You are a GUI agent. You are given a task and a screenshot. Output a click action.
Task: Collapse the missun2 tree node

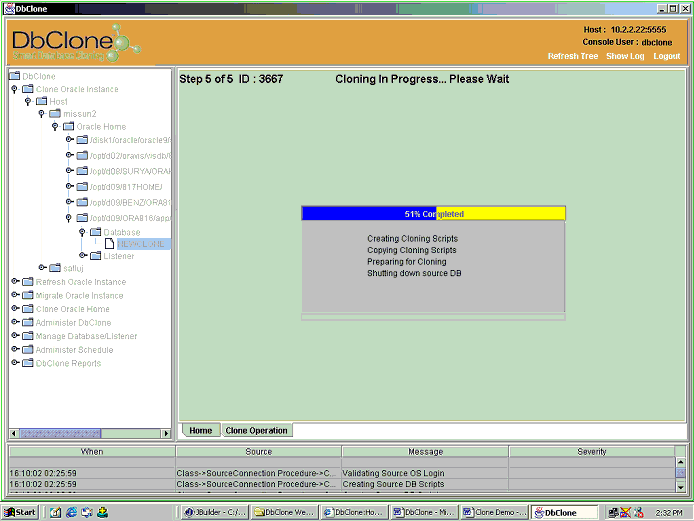[42, 114]
